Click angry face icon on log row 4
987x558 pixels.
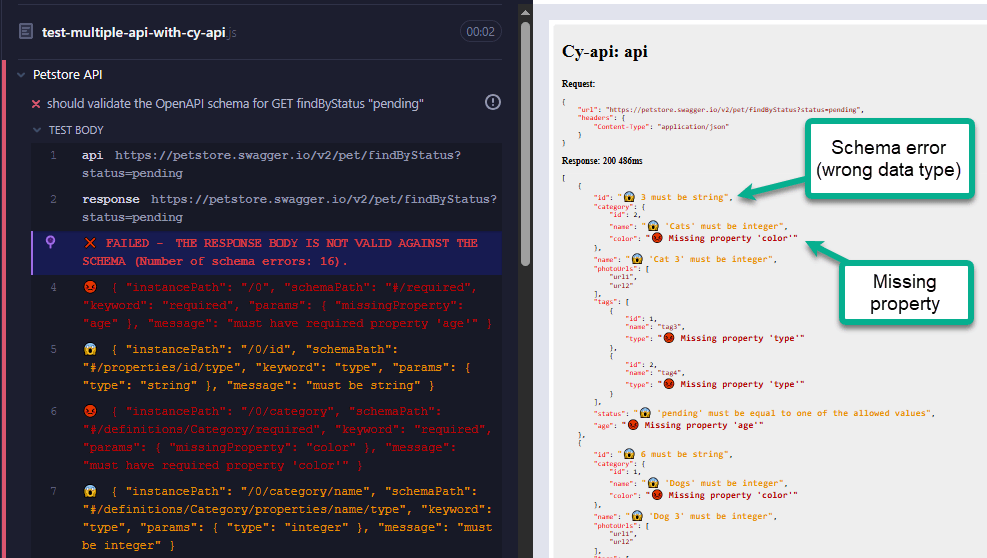(90, 287)
